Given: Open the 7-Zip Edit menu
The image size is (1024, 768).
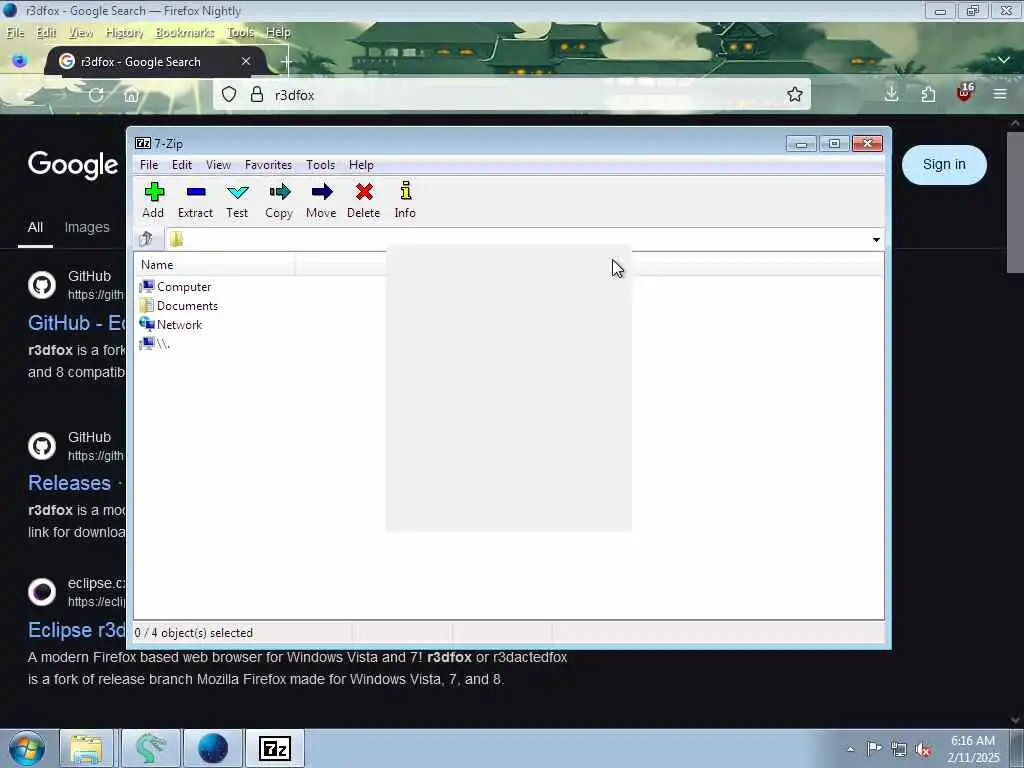Looking at the screenshot, I should tap(182, 165).
